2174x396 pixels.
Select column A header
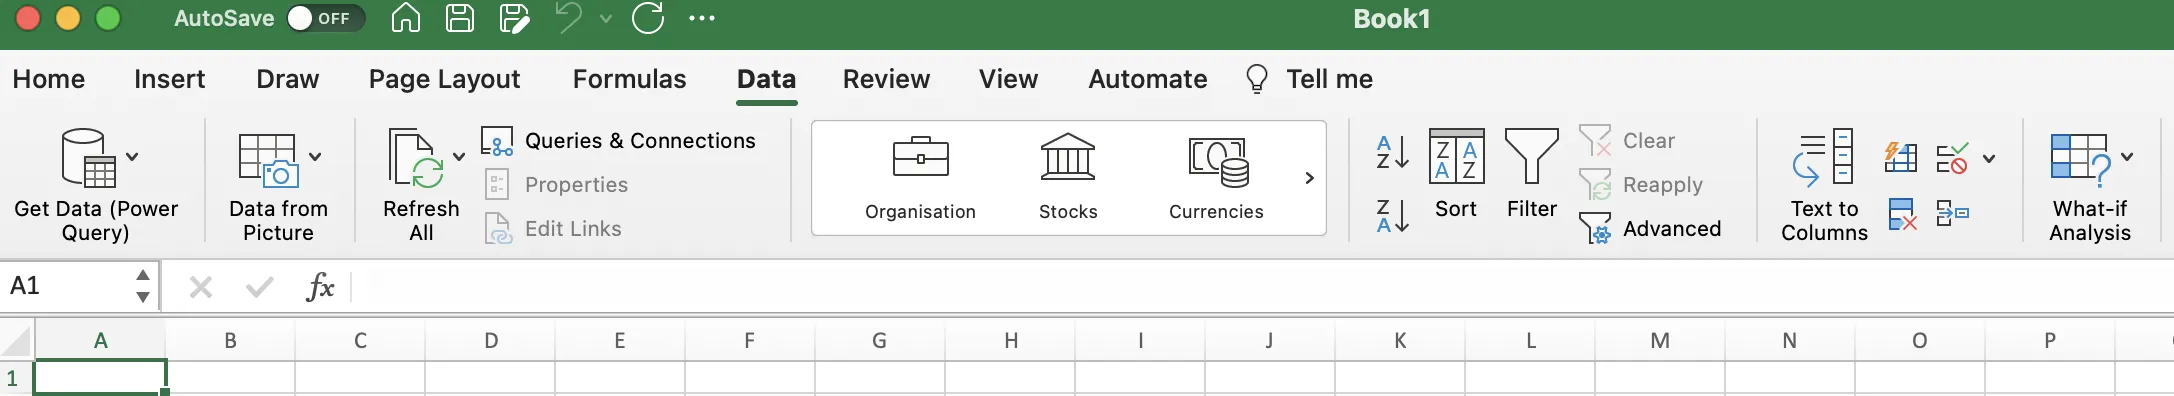[x=100, y=341]
